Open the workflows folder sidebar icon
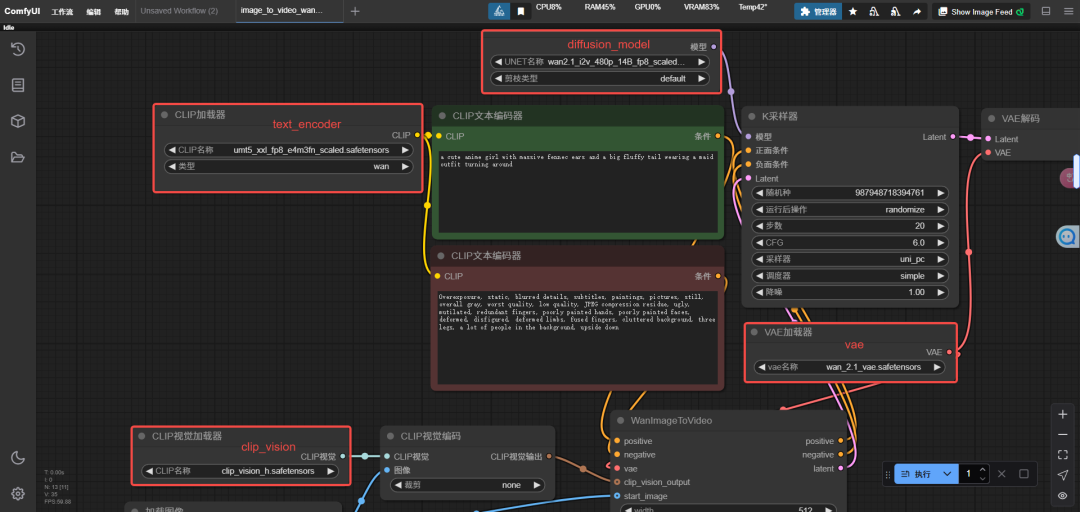 pos(18,157)
